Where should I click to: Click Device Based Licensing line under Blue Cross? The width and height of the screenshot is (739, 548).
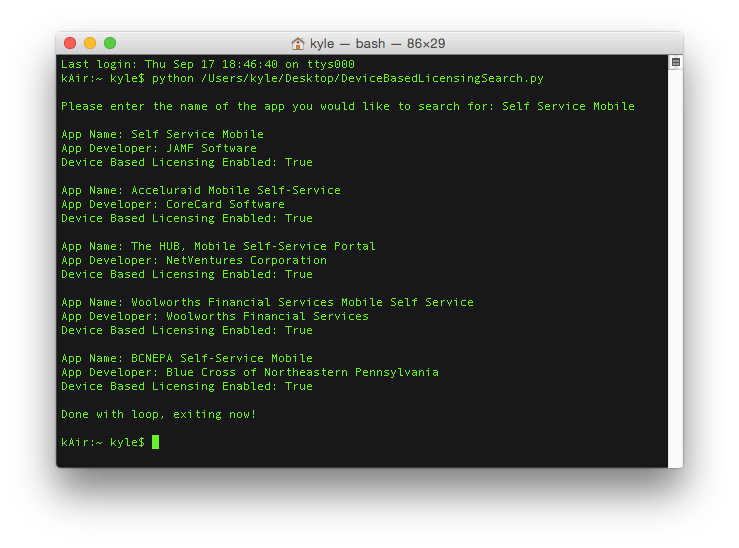point(187,387)
